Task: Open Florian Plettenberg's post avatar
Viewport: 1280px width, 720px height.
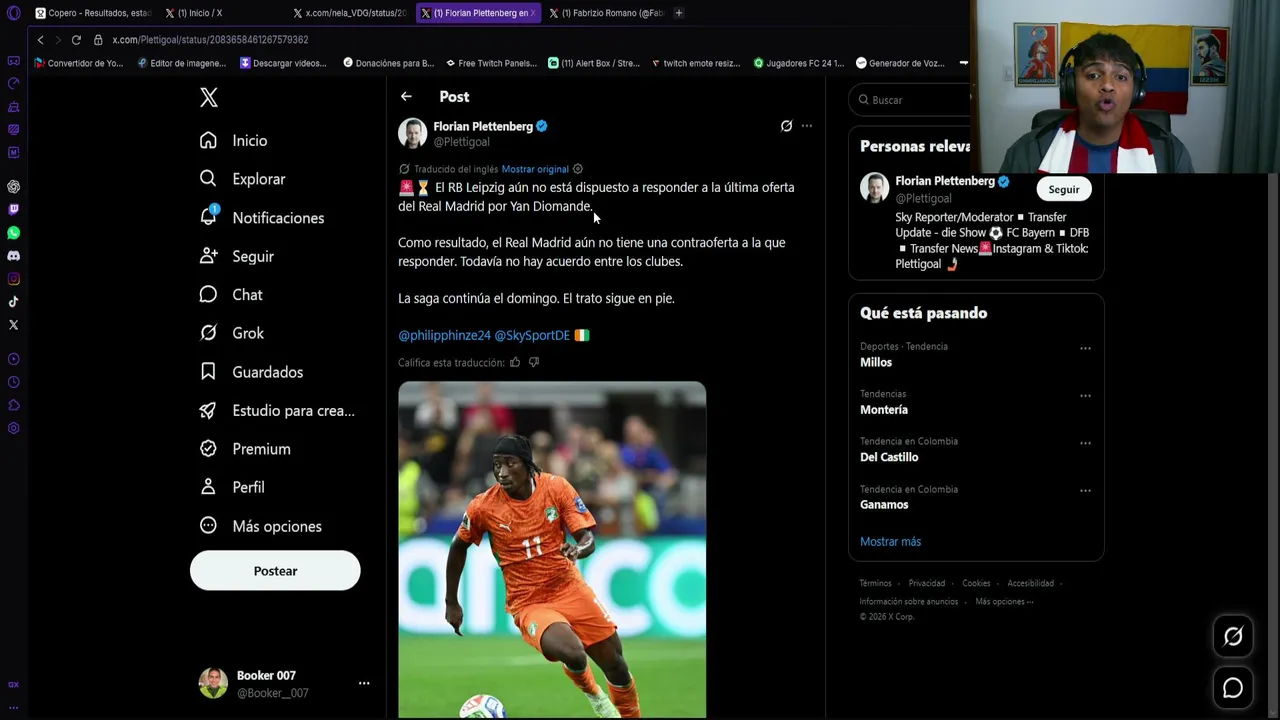Action: 412,133
